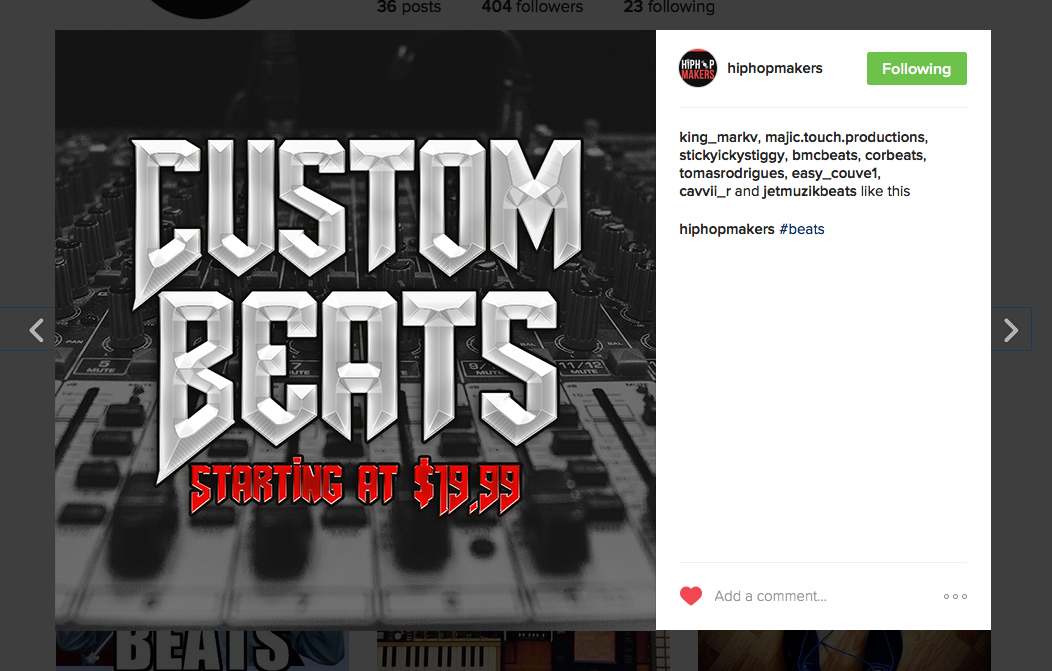Open hiphopmakers username in post header

pyautogui.click(x=774, y=68)
